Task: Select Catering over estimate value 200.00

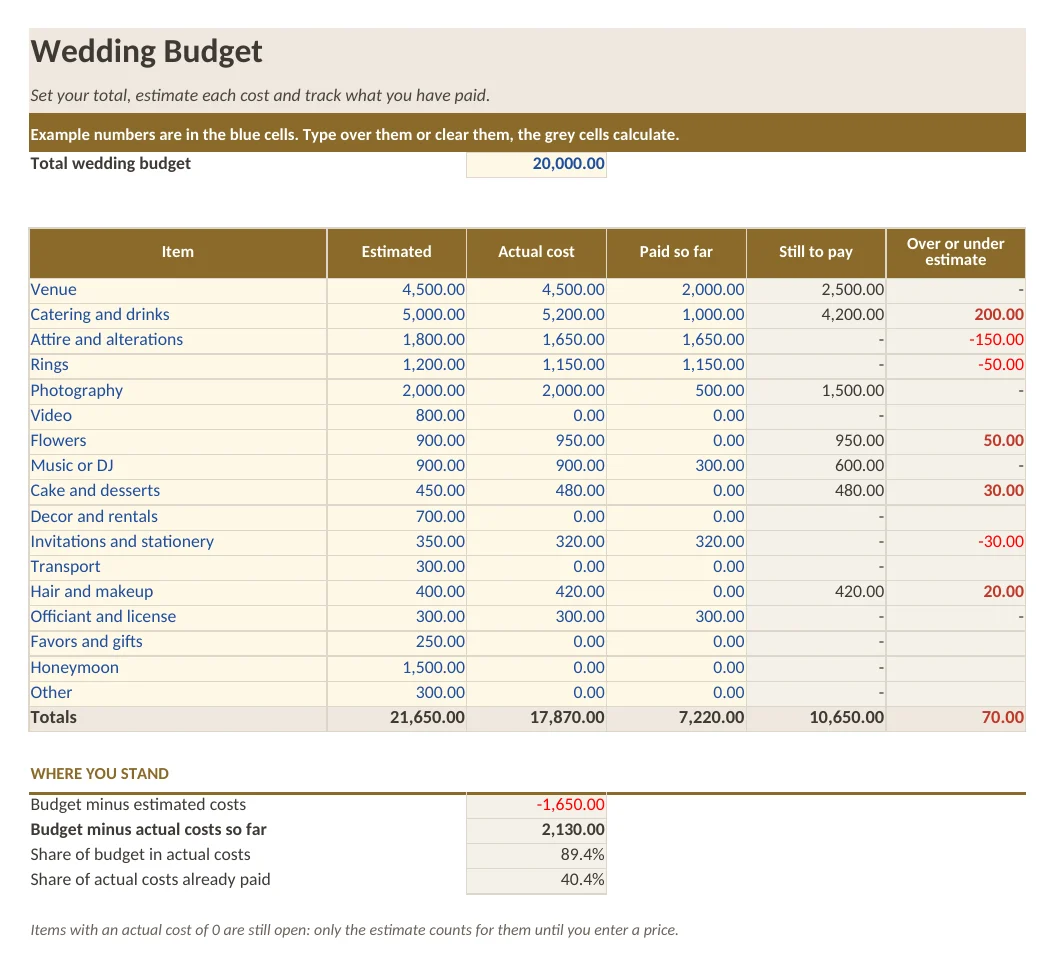Action: click(x=956, y=315)
